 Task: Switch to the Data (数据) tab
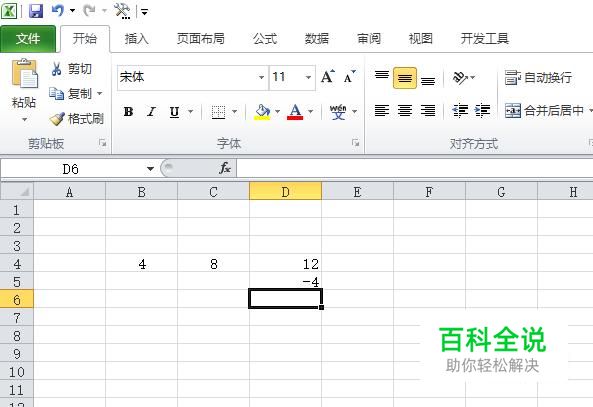click(x=317, y=39)
